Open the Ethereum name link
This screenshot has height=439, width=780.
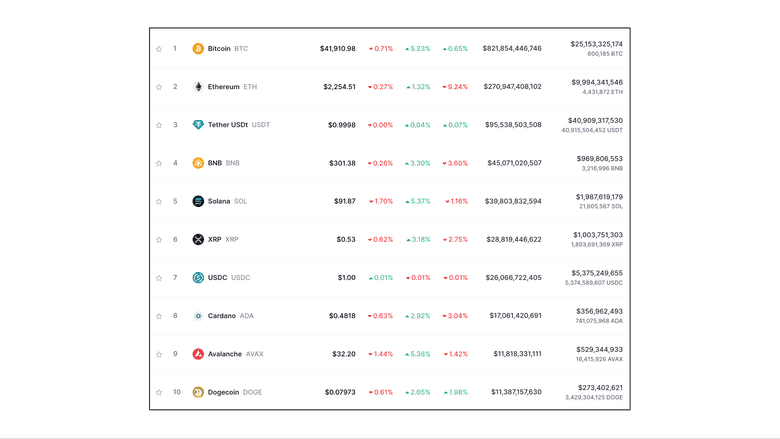click(223, 87)
